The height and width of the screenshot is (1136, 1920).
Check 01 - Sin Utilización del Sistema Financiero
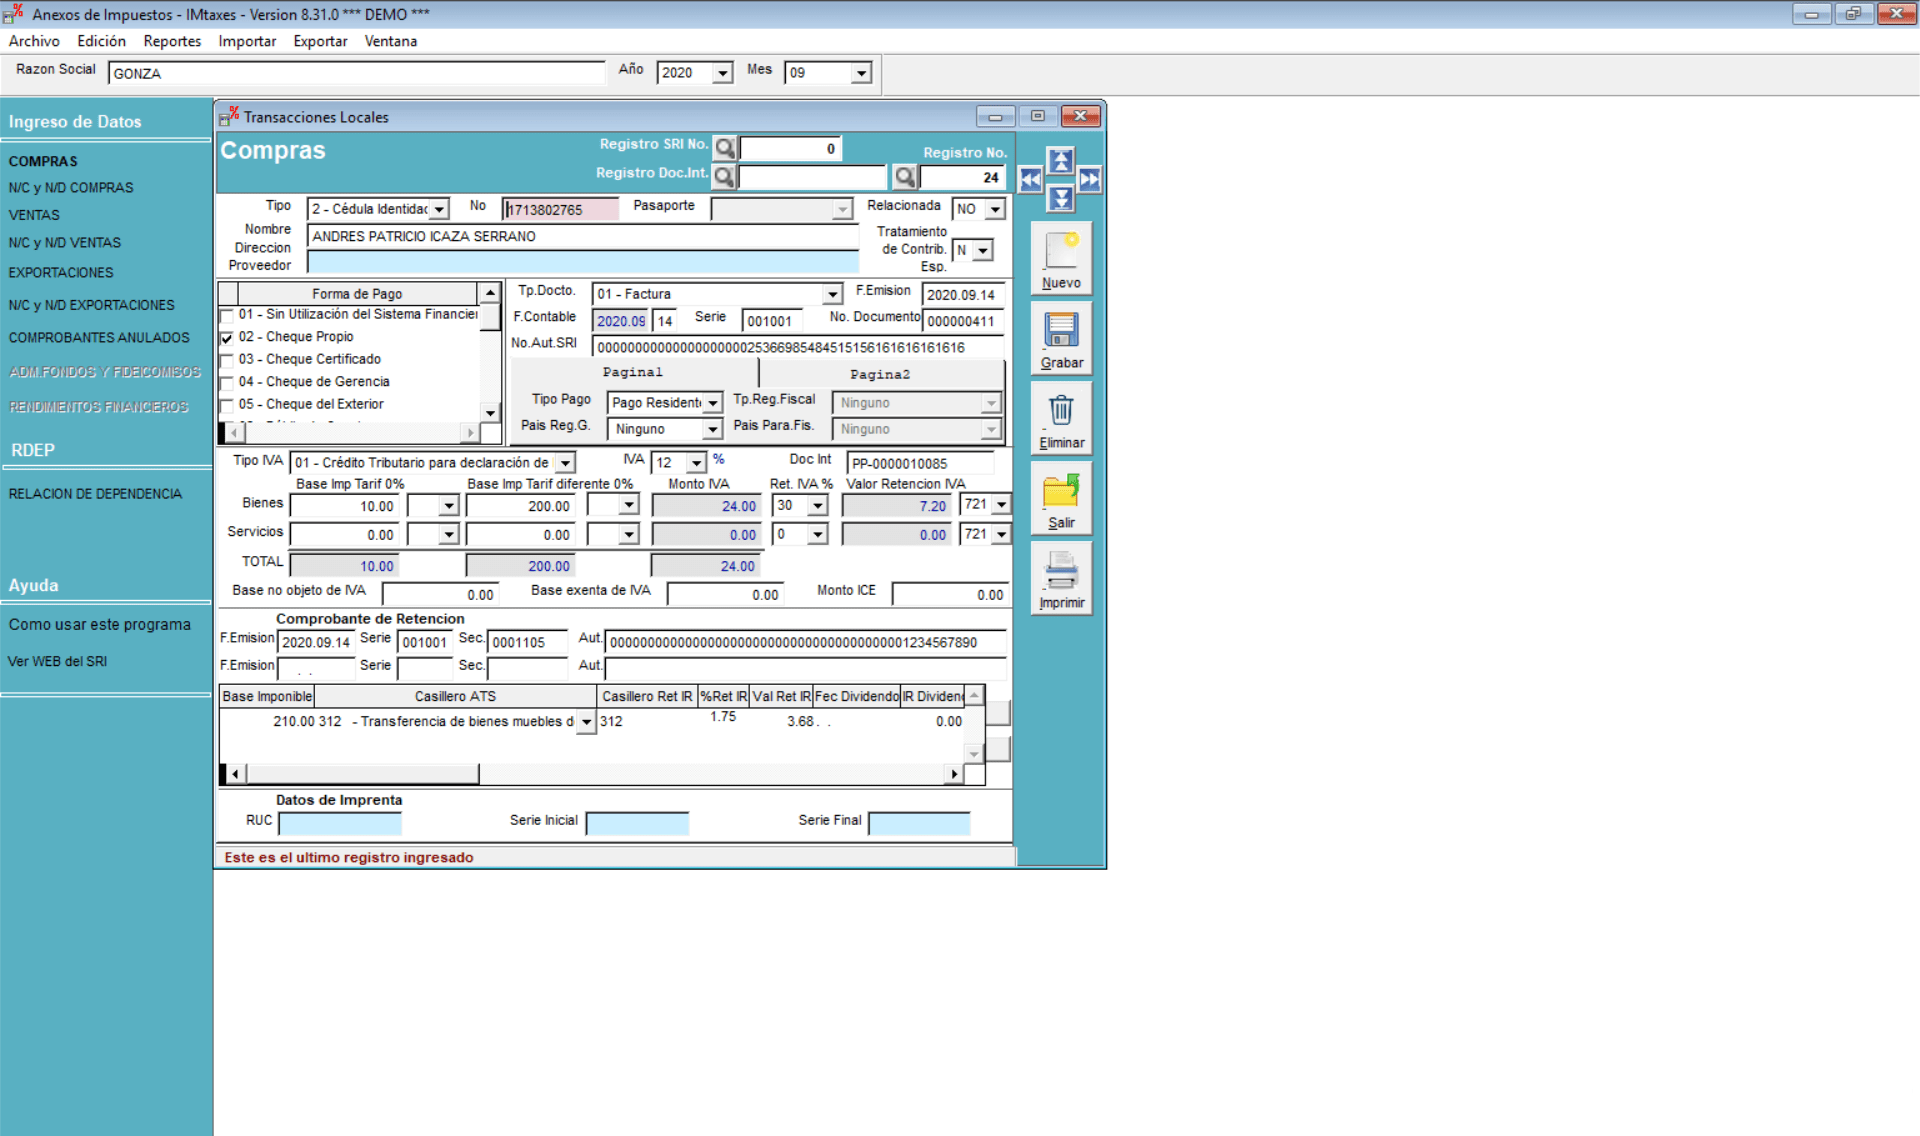226,314
